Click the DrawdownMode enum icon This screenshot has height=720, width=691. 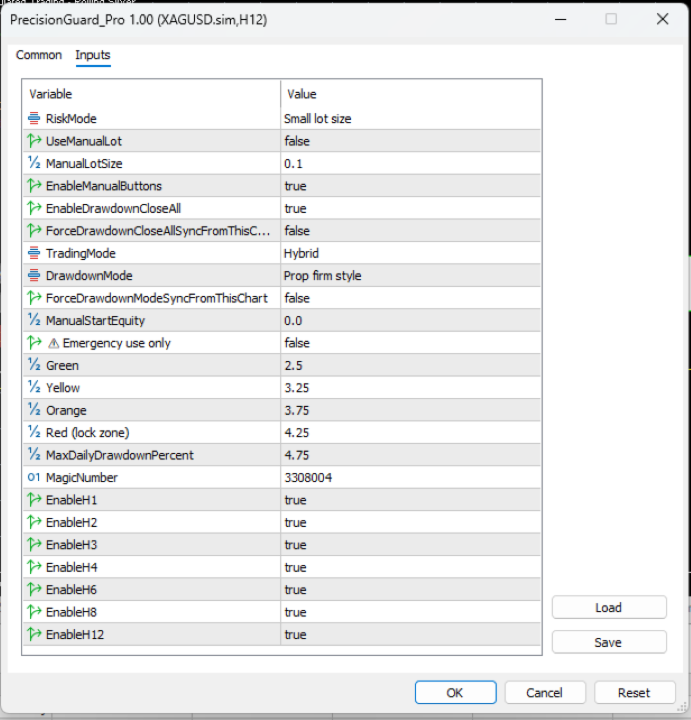click(x=34, y=275)
